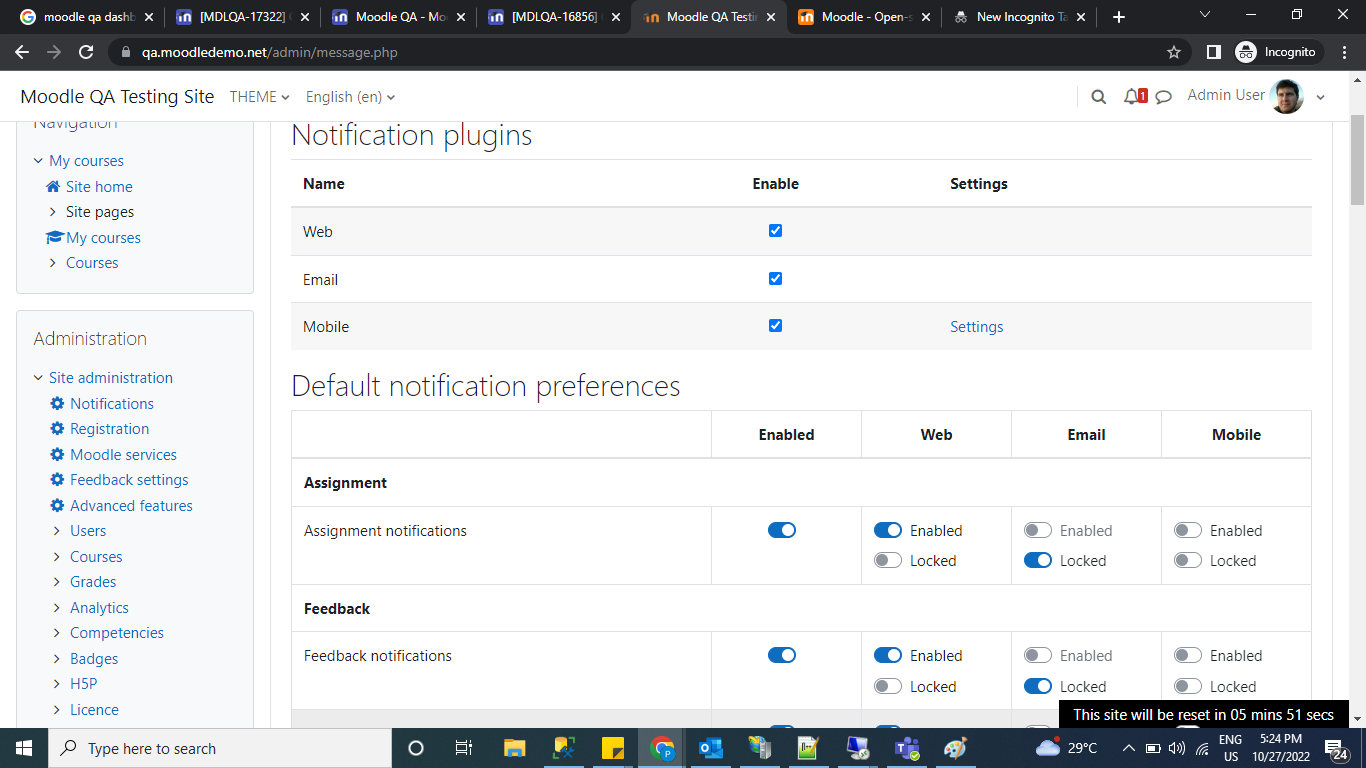This screenshot has width=1366, height=768.
Task: Uncheck the Mobile notification plugin checkbox
Action: point(775,326)
